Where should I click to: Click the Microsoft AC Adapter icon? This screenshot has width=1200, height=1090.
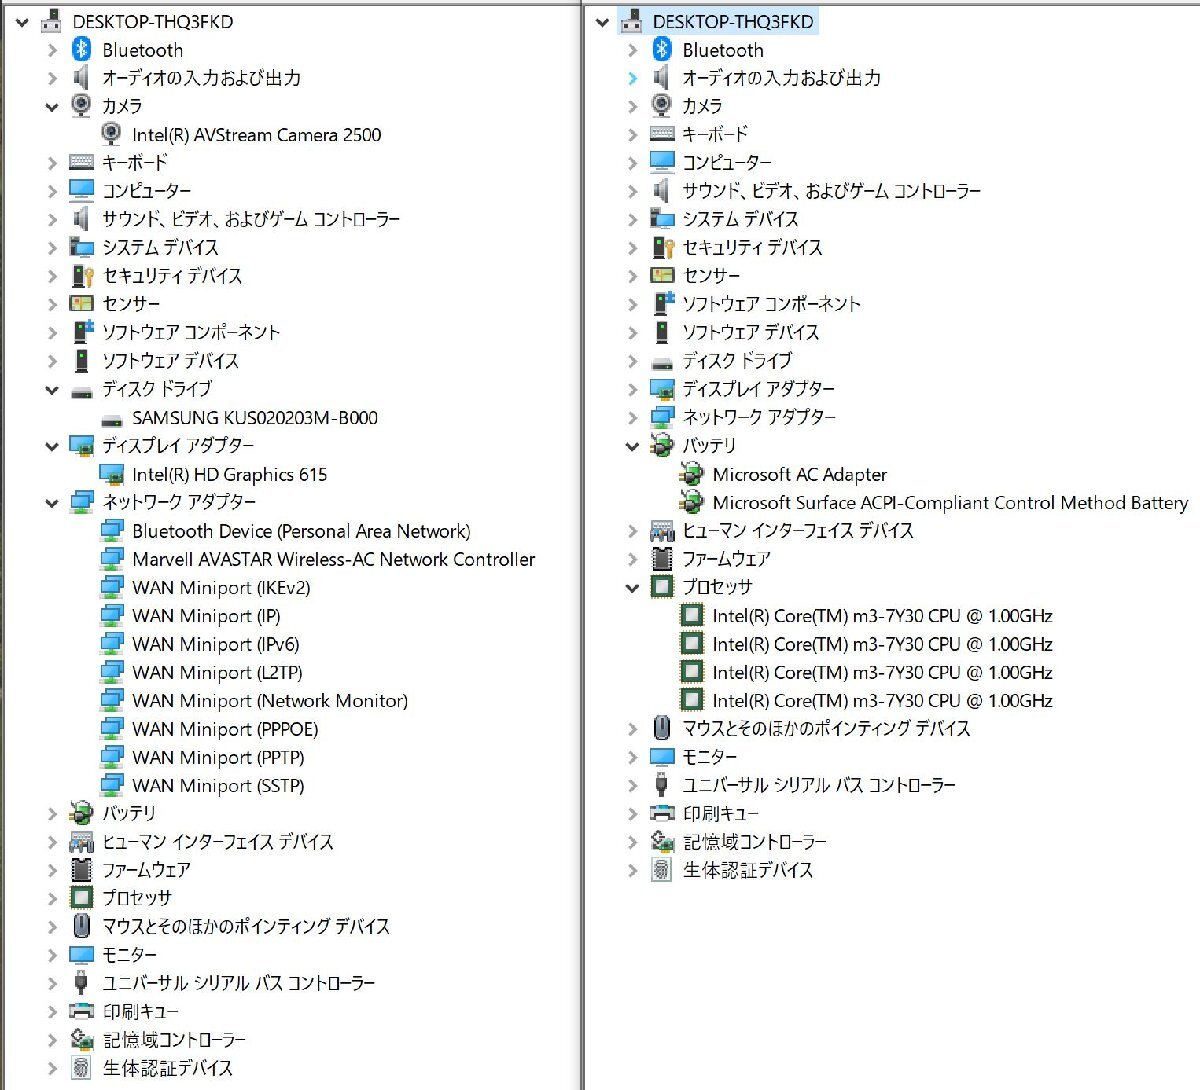(x=692, y=474)
